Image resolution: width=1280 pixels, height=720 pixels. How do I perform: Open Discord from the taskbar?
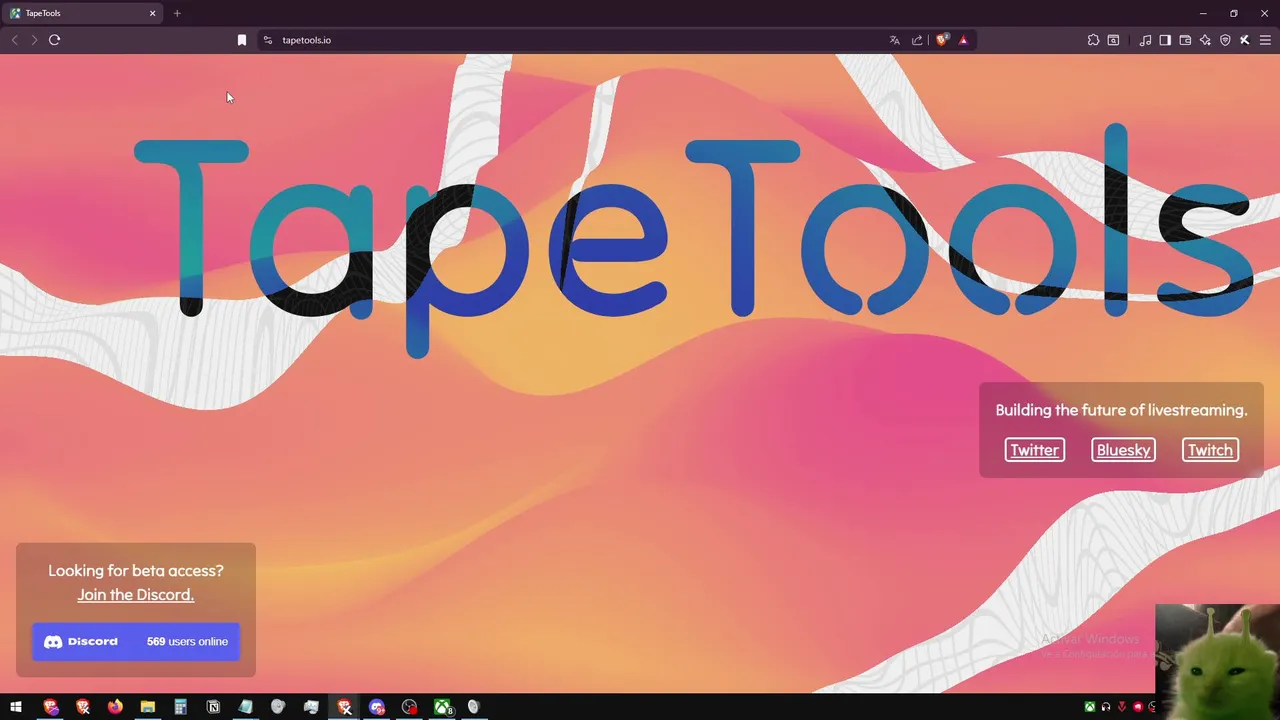(377, 707)
